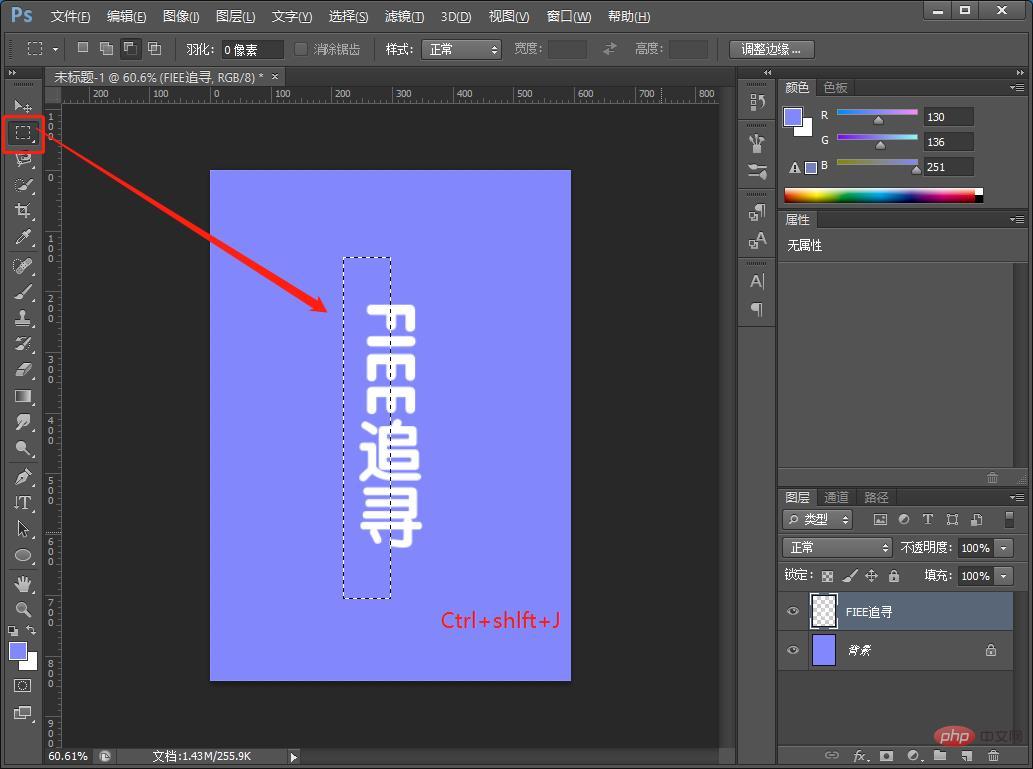The image size is (1033, 769).
Task: Select the History Brush tool
Action: click(x=23, y=343)
